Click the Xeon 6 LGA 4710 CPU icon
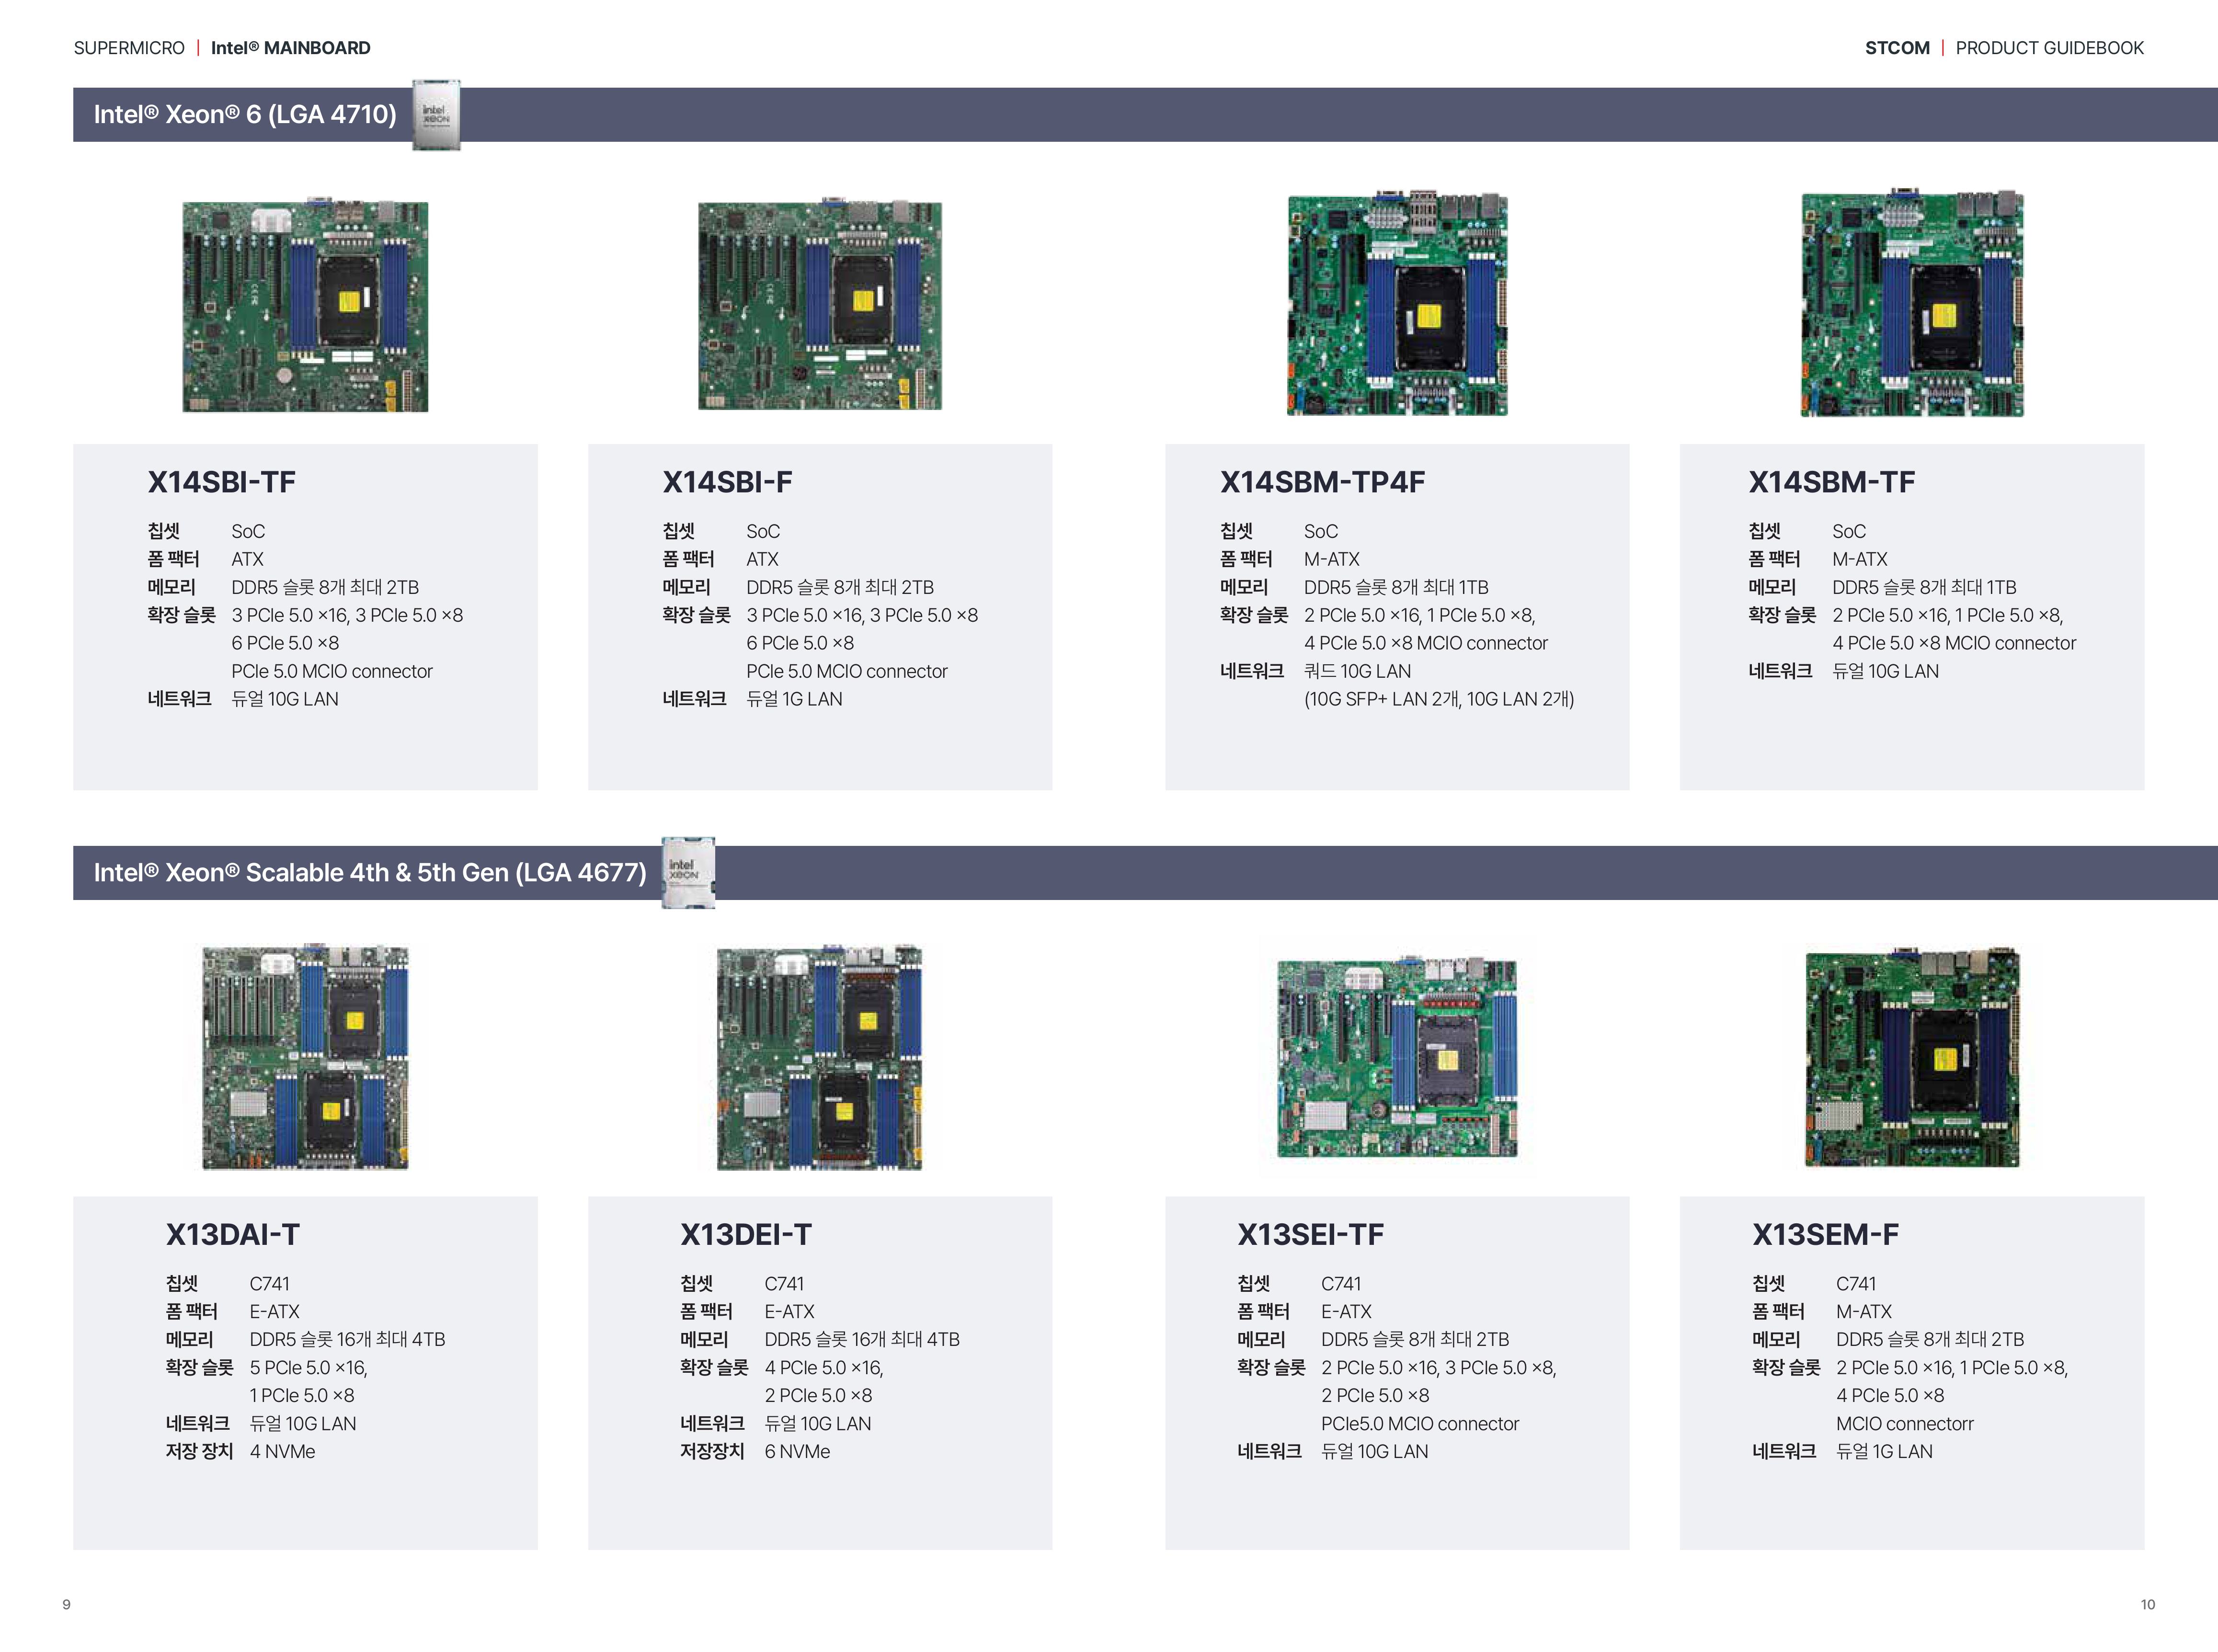The image size is (2218, 1652). [436, 115]
